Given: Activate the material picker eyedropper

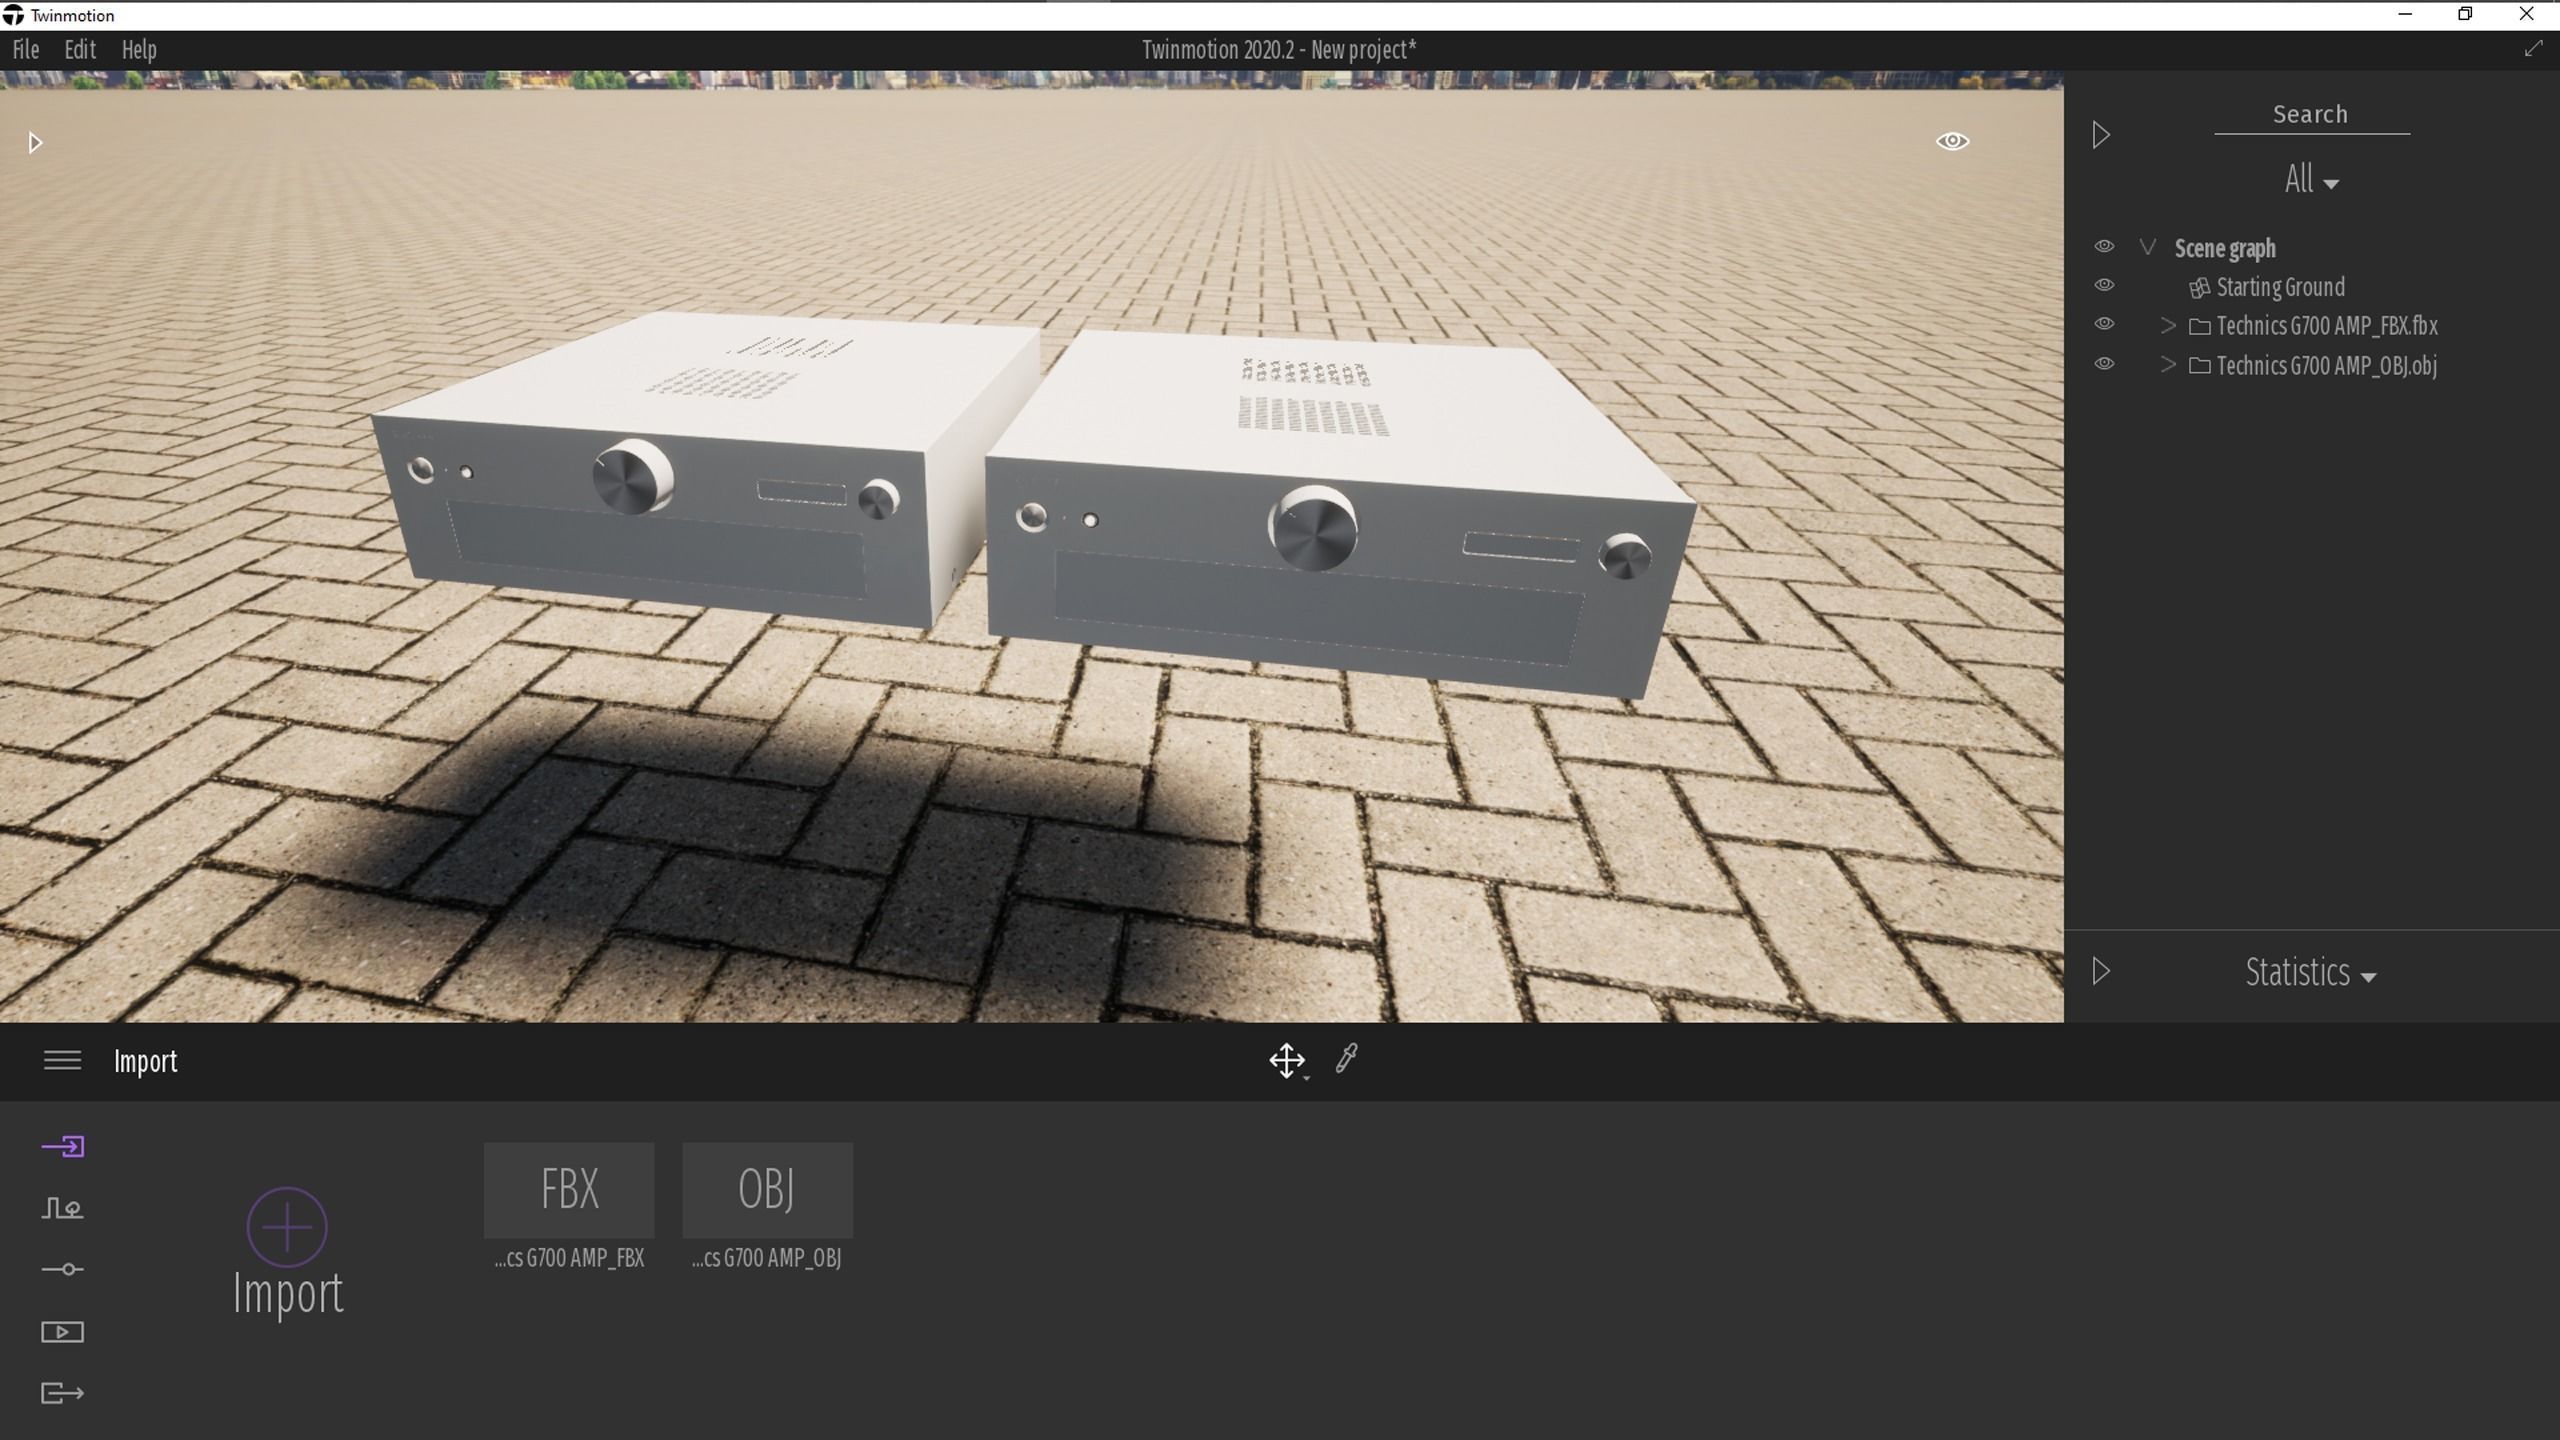Looking at the screenshot, I should pos(1346,1059).
